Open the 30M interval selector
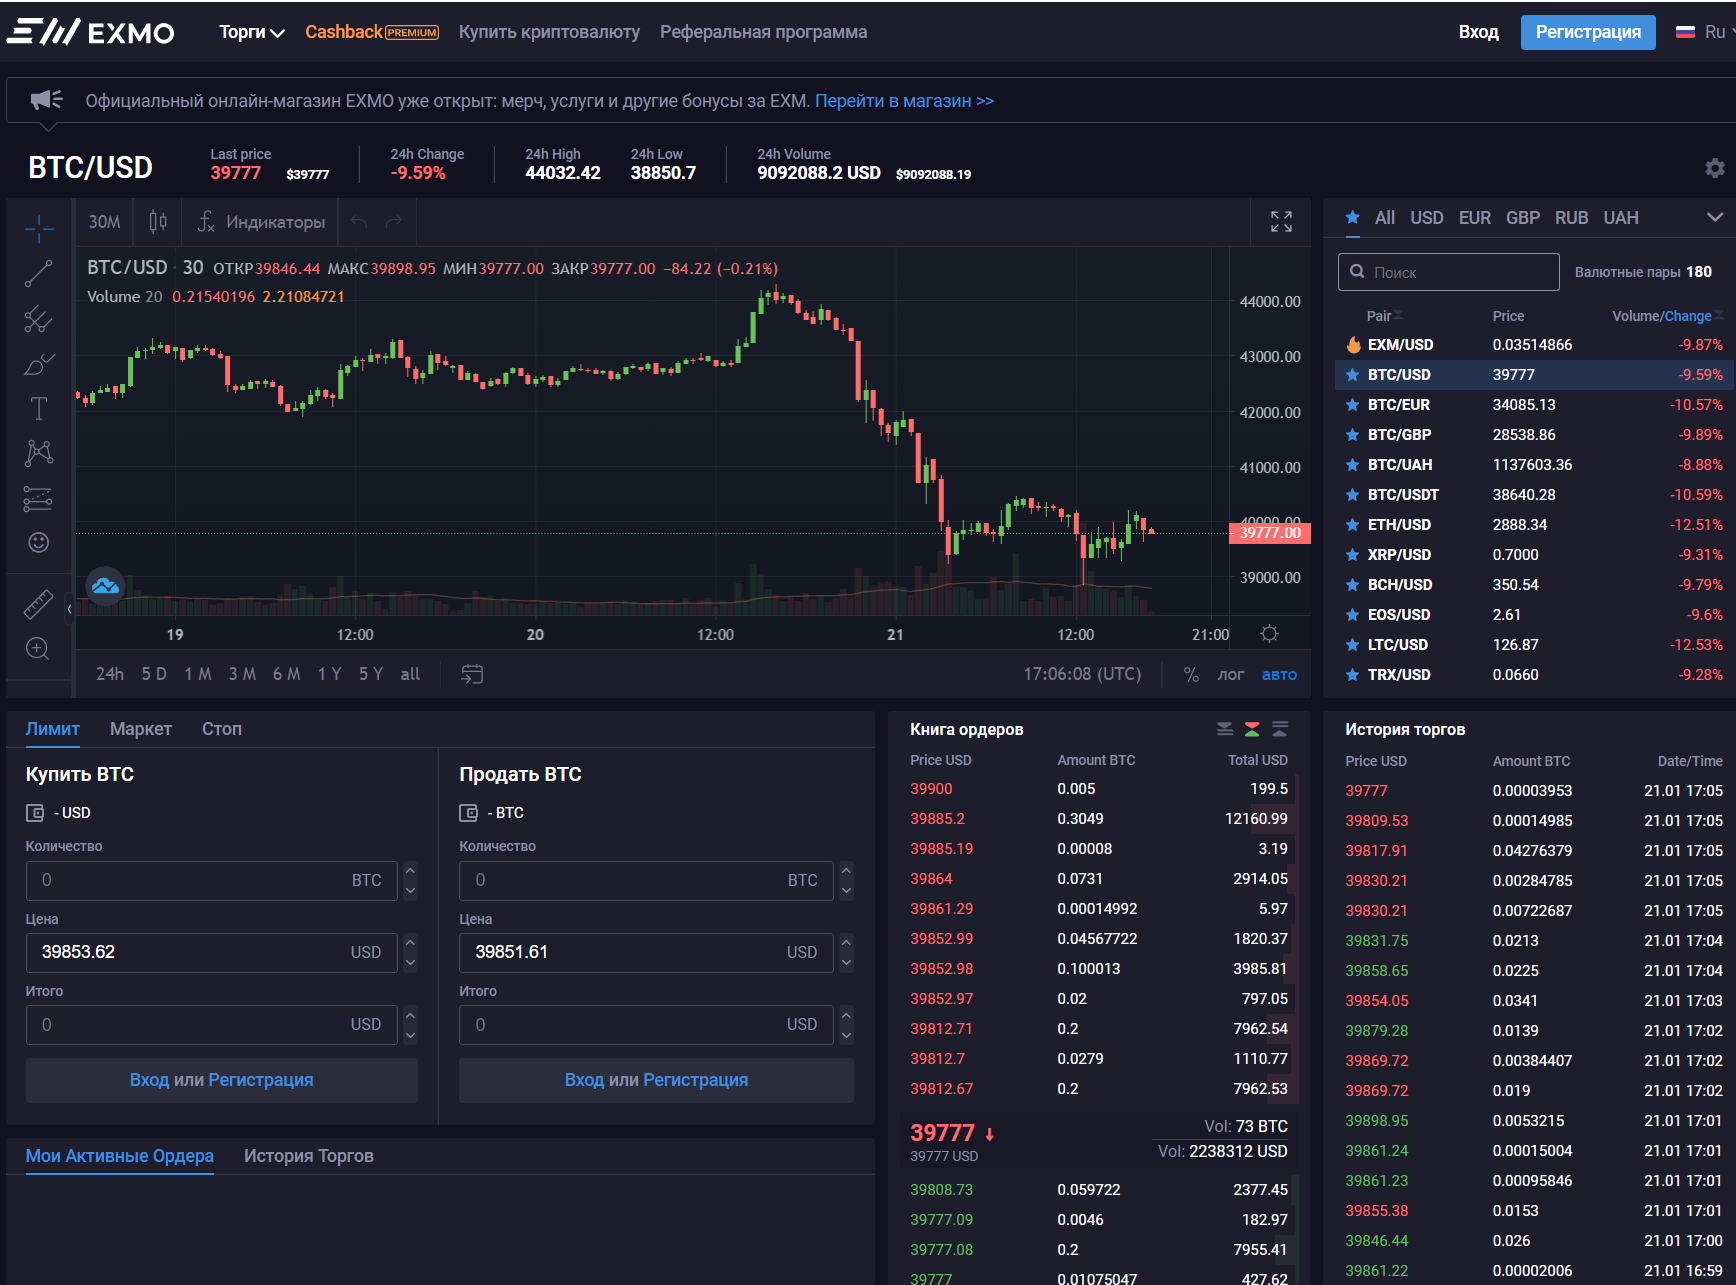The width and height of the screenshot is (1736, 1285). tap(104, 222)
